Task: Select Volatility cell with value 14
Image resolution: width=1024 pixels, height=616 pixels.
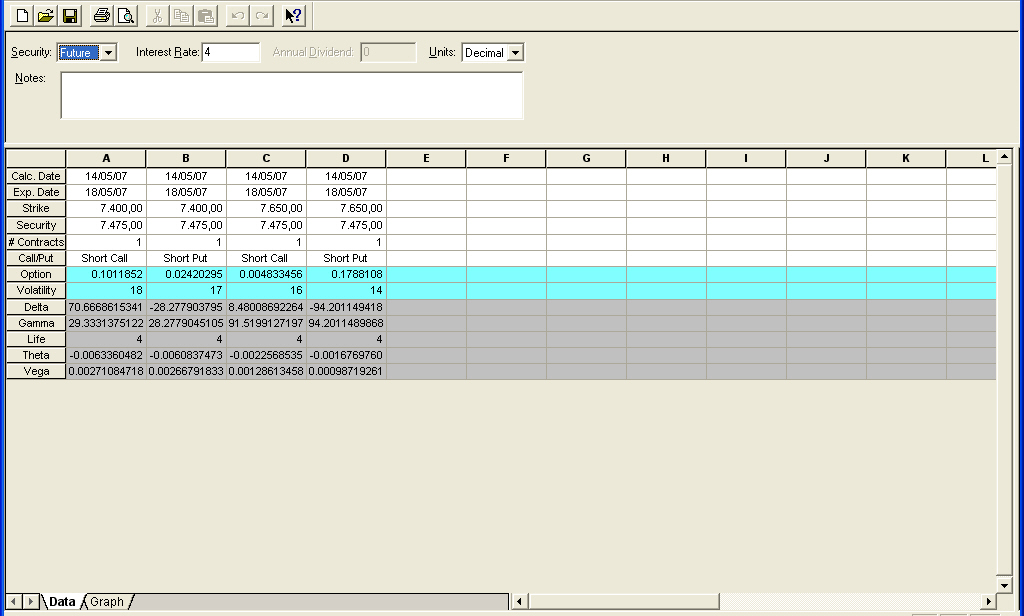Action: point(346,290)
